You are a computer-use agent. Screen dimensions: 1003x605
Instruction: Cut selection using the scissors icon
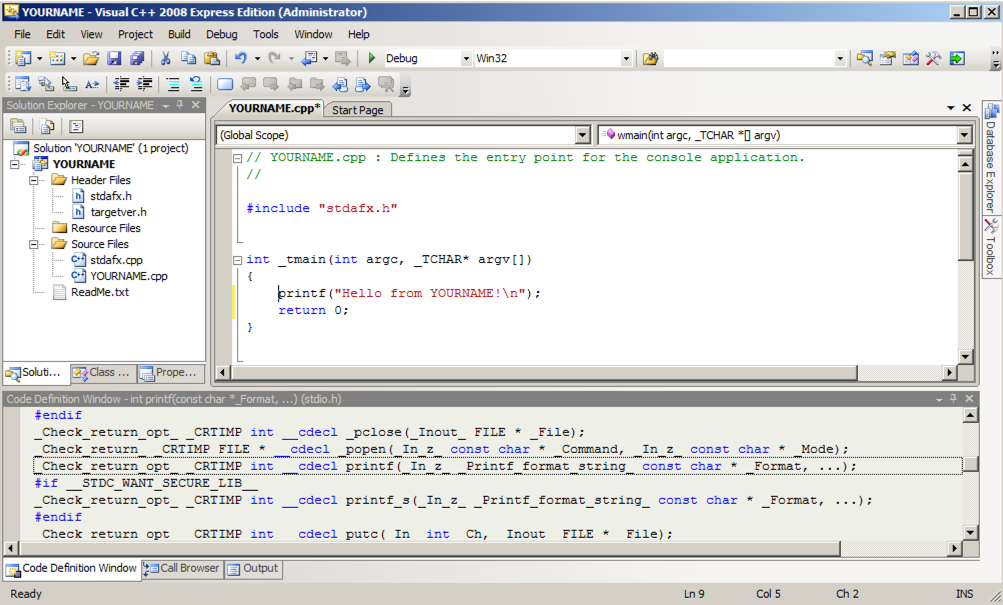(165, 59)
